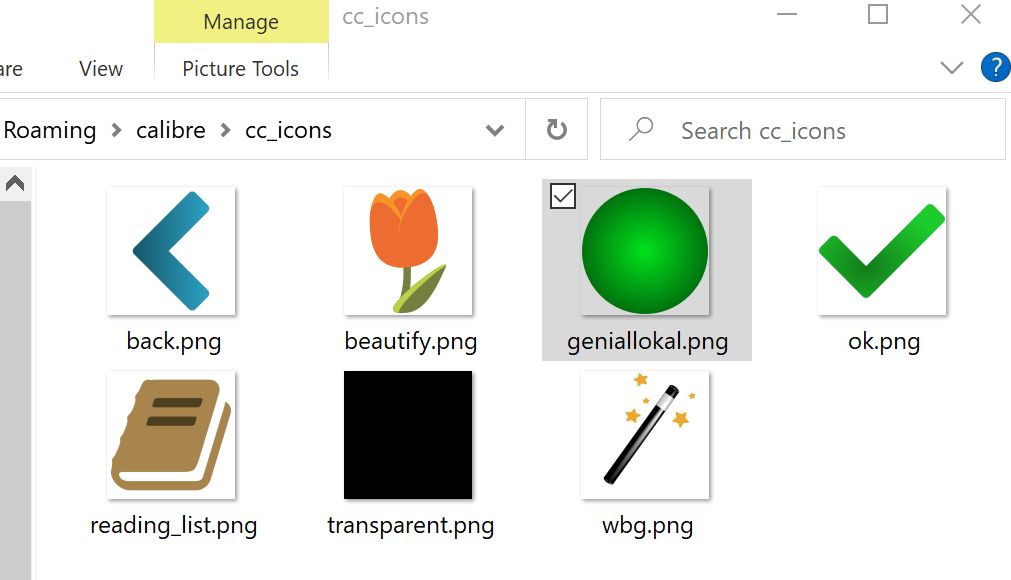Expand the ribbon with the chevron
The height and width of the screenshot is (580, 1011).
pos(952,68)
